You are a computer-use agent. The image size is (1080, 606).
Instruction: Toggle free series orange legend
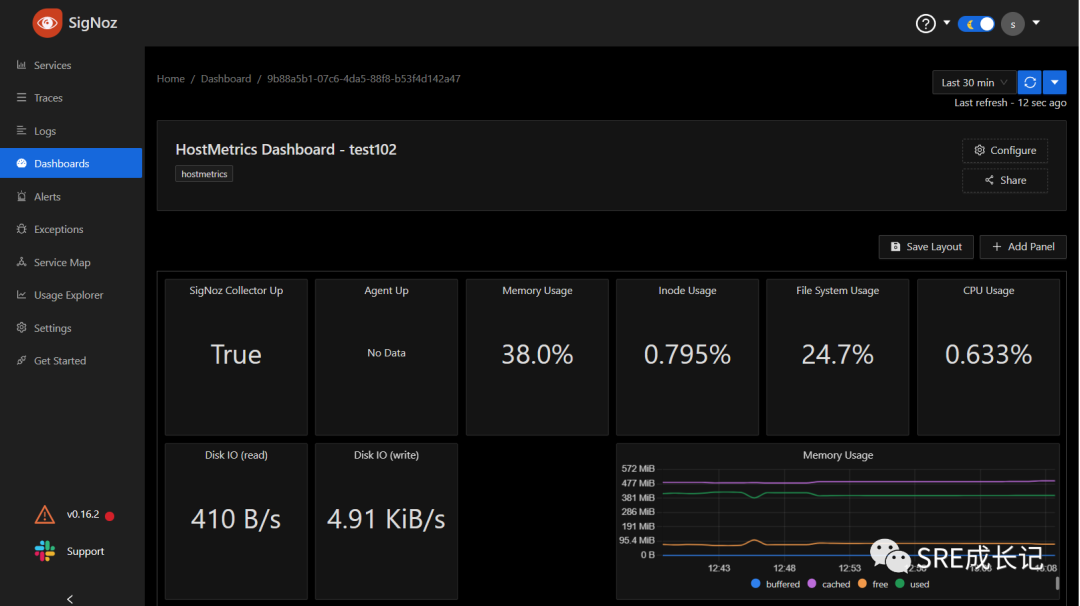point(873,584)
